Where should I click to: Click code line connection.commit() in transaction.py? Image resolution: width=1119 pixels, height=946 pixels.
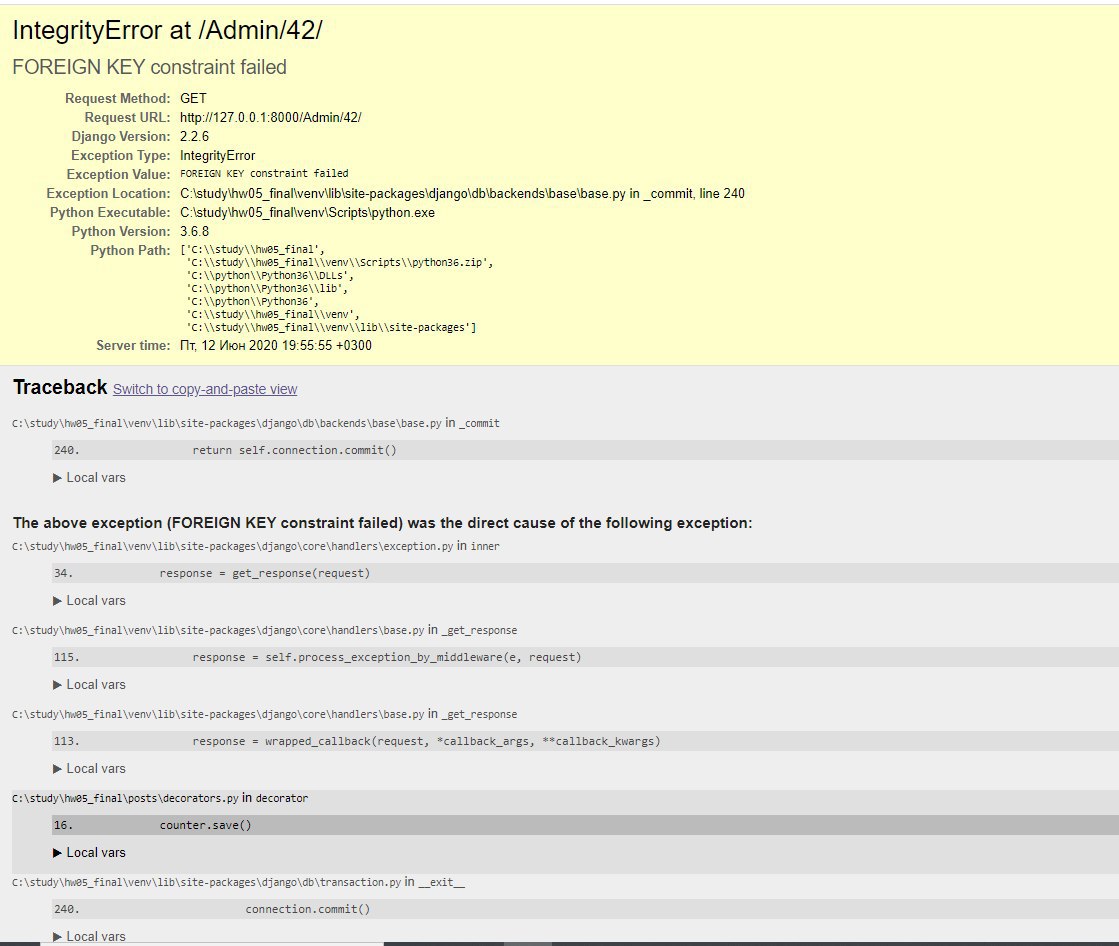click(585, 909)
